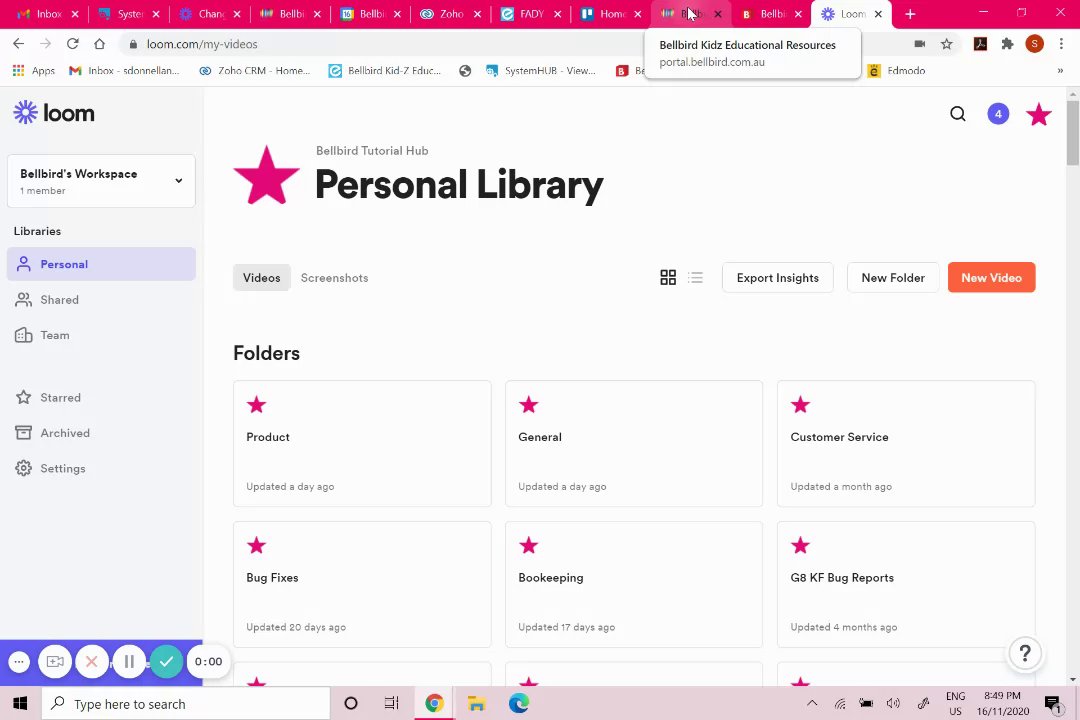The height and width of the screenshot is (720, 1080).
Task: Create a New Folder
Action: click(x=893, y=278)
